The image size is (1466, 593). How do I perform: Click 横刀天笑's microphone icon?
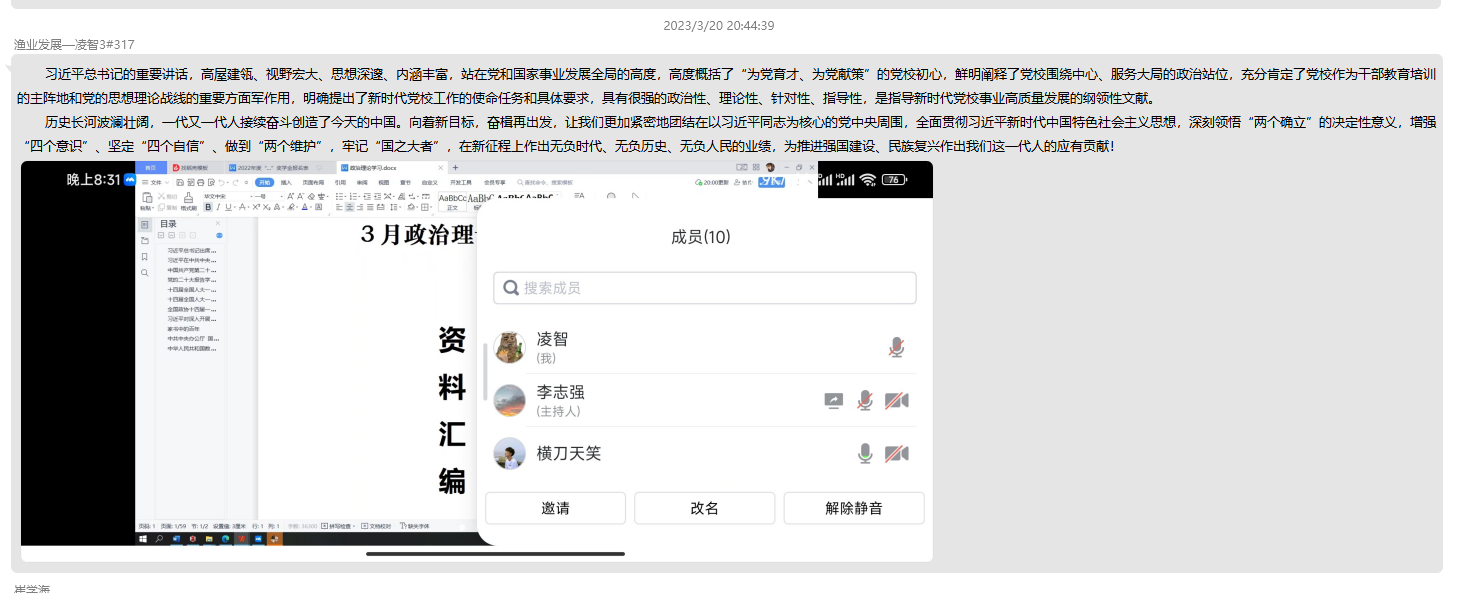click(x=865, y=454)
